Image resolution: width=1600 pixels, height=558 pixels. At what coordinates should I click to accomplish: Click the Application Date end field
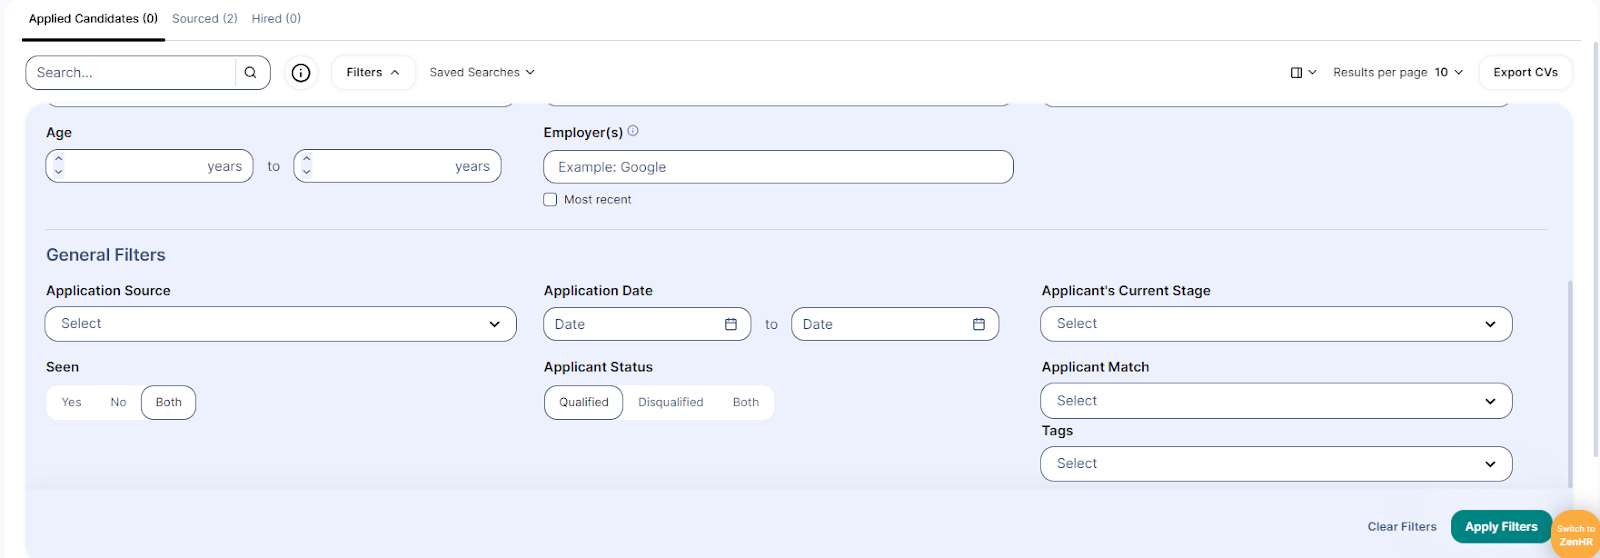(x=895, y=324)
